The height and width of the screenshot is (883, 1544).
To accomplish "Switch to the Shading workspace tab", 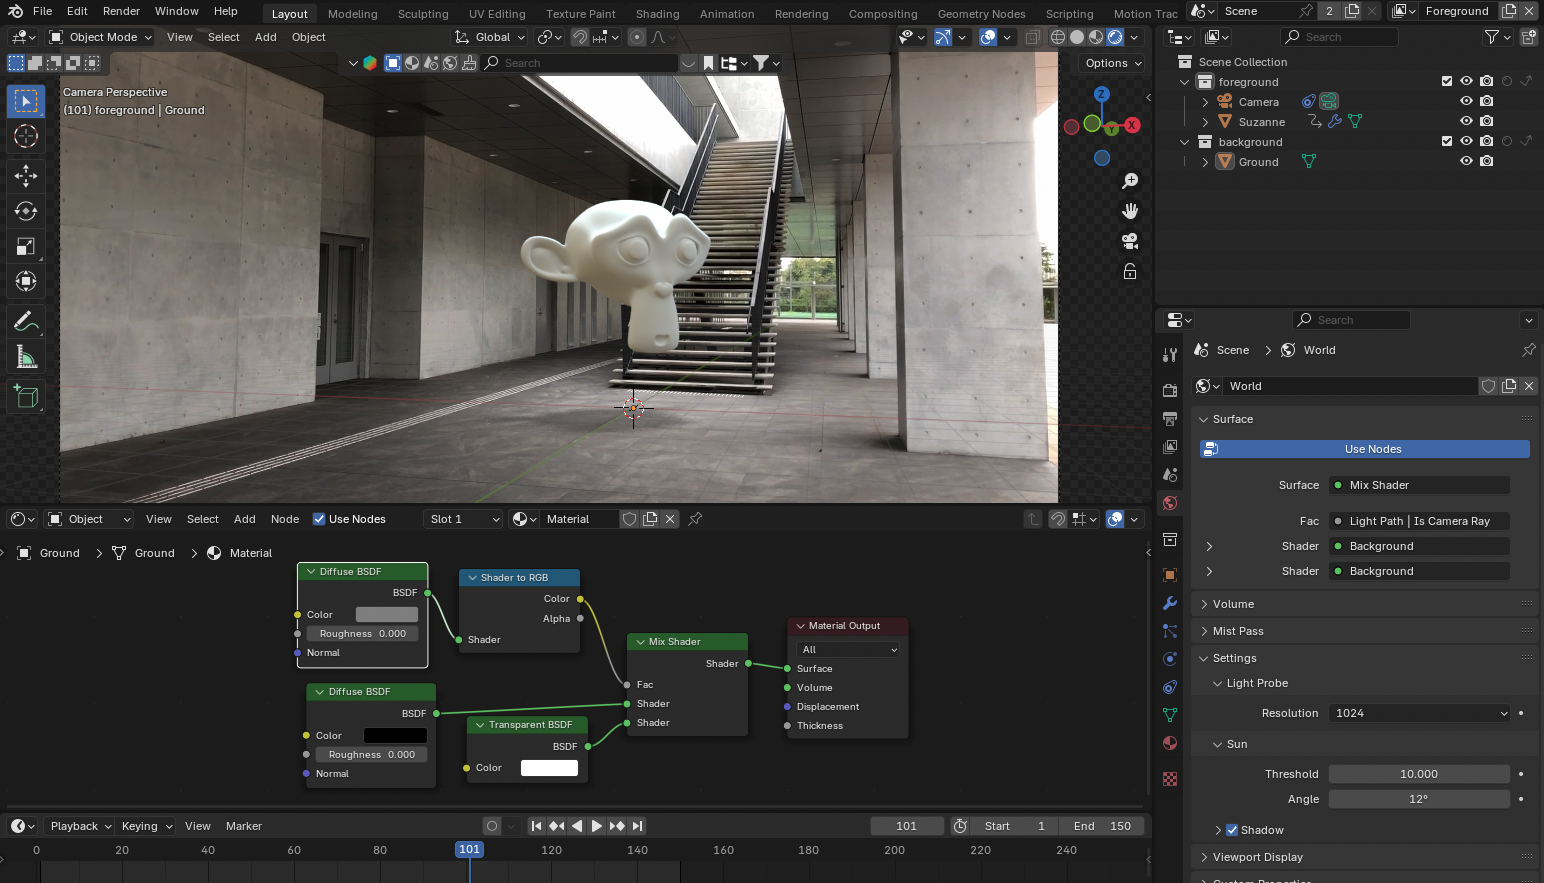I will click(x=657, y=14).
